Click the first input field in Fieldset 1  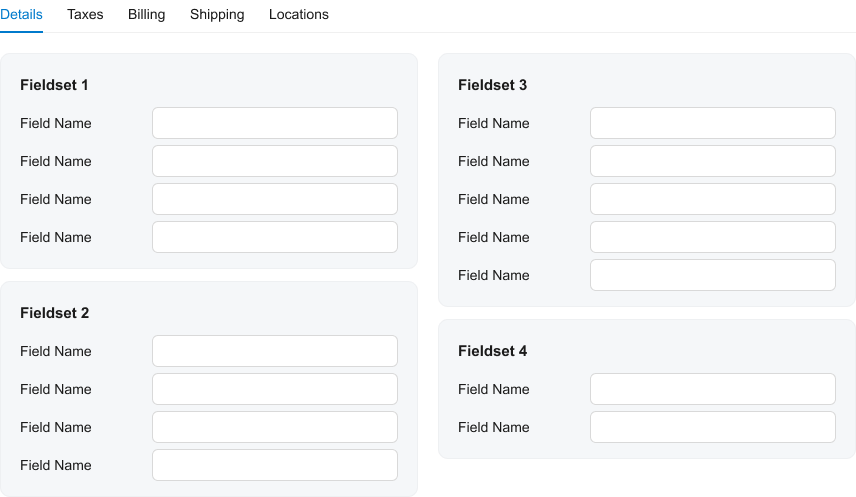click(275, 123)
